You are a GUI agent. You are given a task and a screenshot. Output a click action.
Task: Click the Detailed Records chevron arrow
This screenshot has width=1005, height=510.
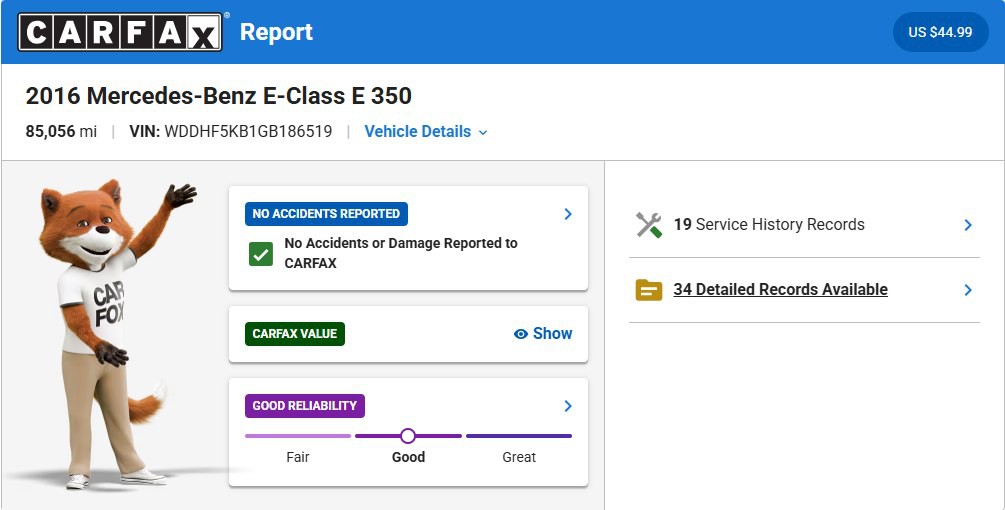(x=968, y=290)
